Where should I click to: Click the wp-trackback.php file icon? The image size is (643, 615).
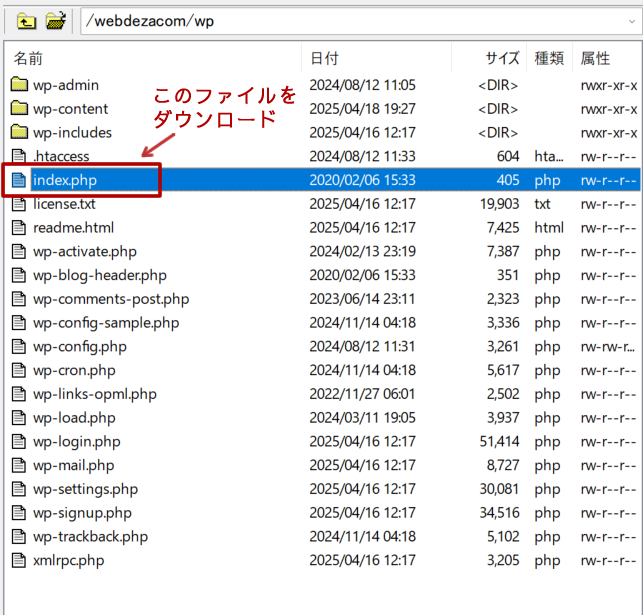click(18, 536)
